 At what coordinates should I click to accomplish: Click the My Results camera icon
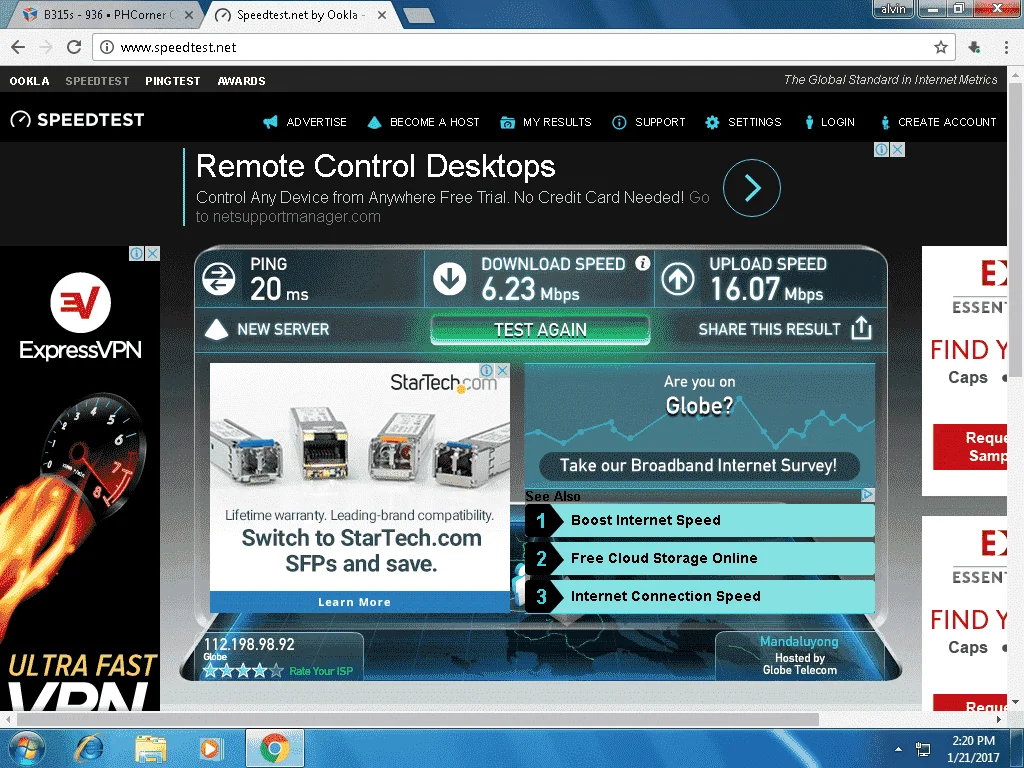(x=507, y=122)
